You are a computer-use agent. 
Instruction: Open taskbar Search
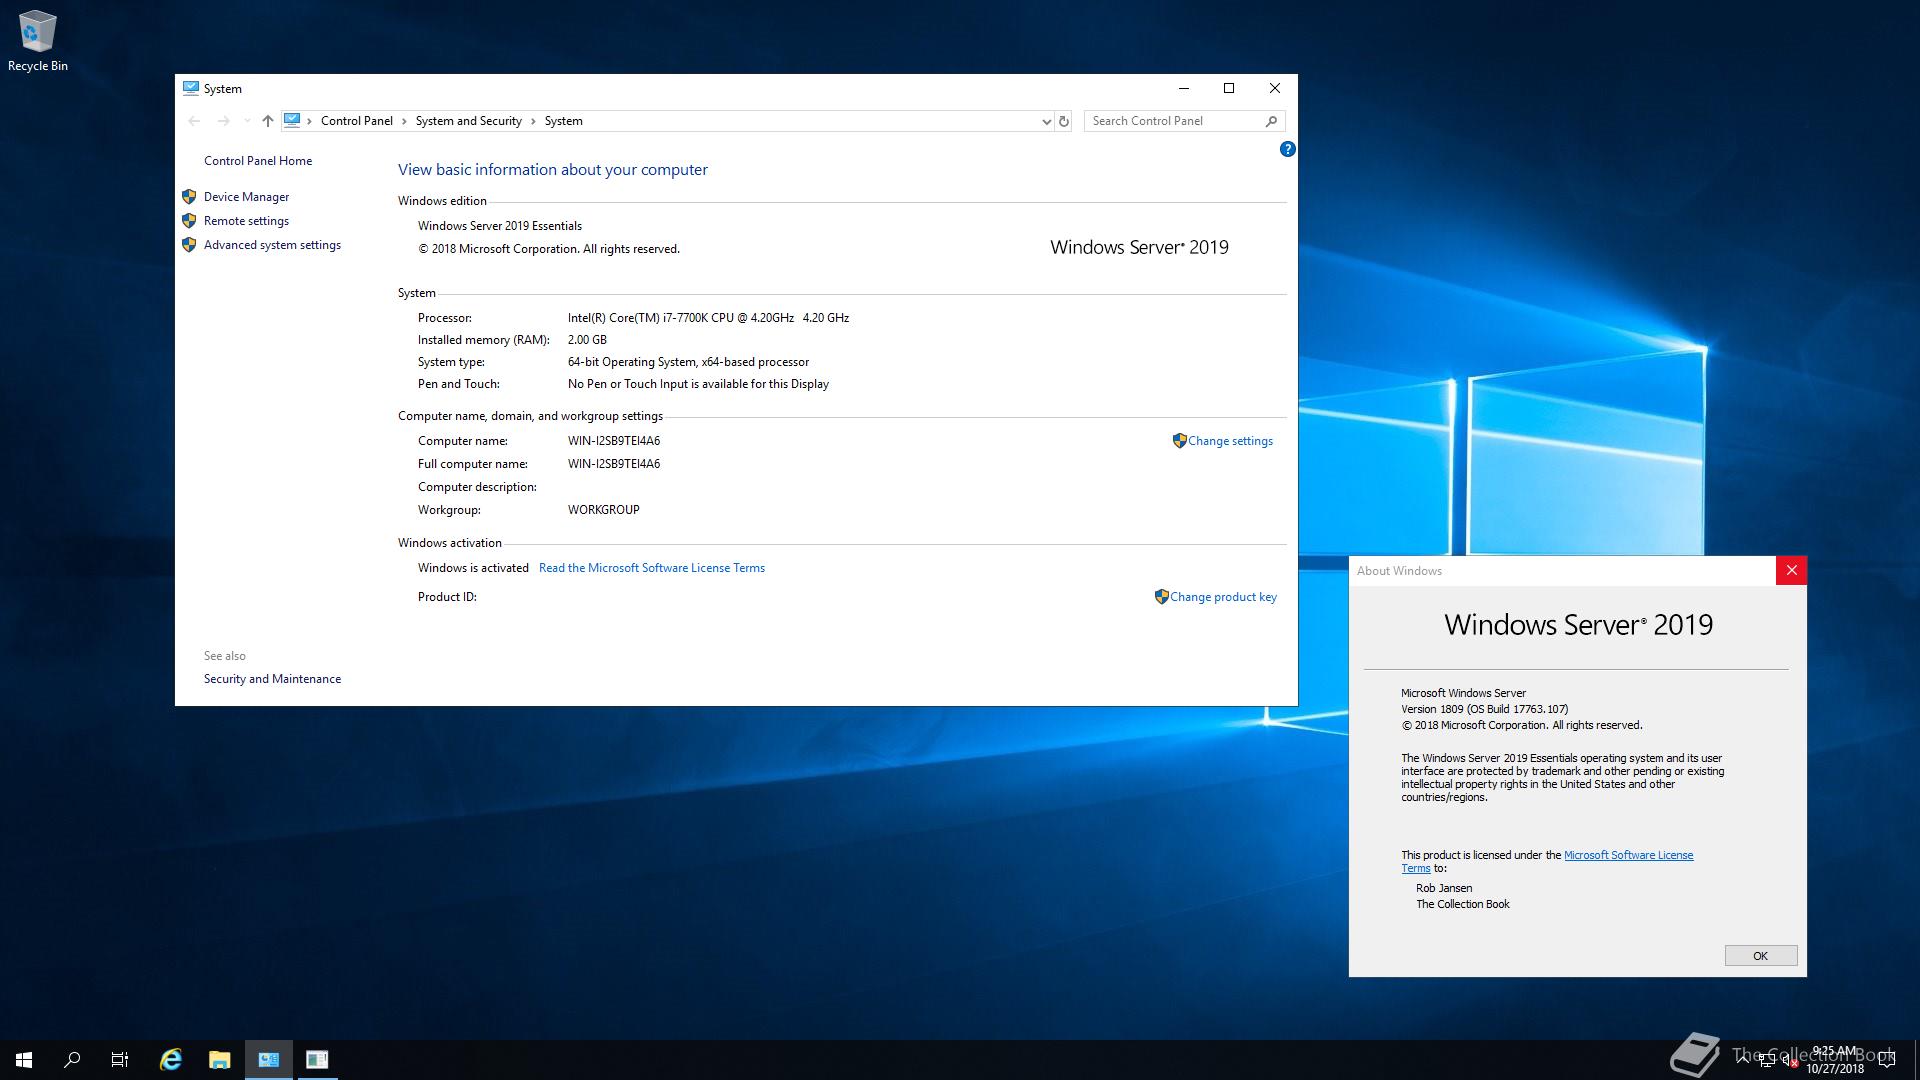click(x=72, y=1060)
